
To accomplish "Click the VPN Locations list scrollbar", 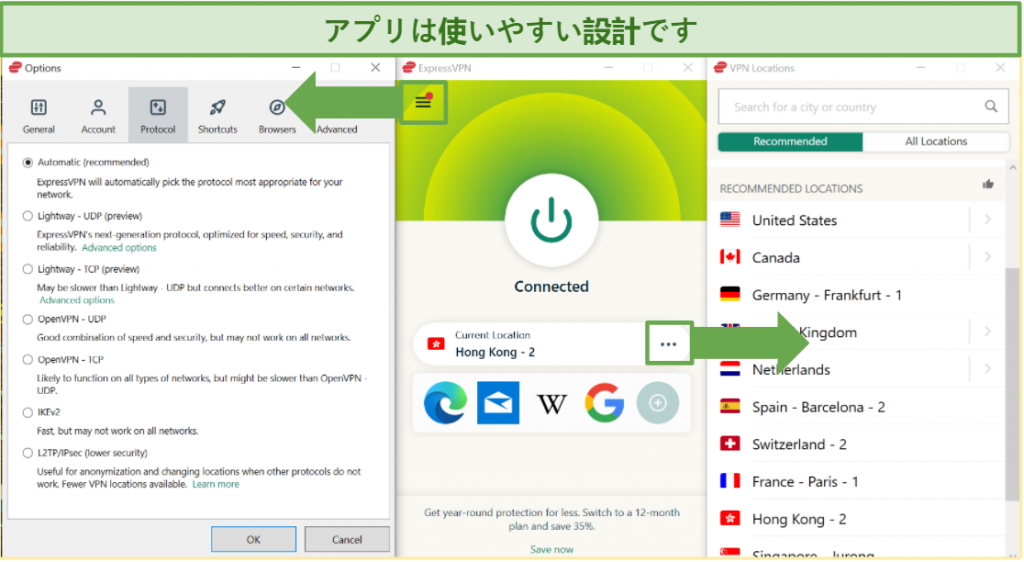I will click(1012, 384).
